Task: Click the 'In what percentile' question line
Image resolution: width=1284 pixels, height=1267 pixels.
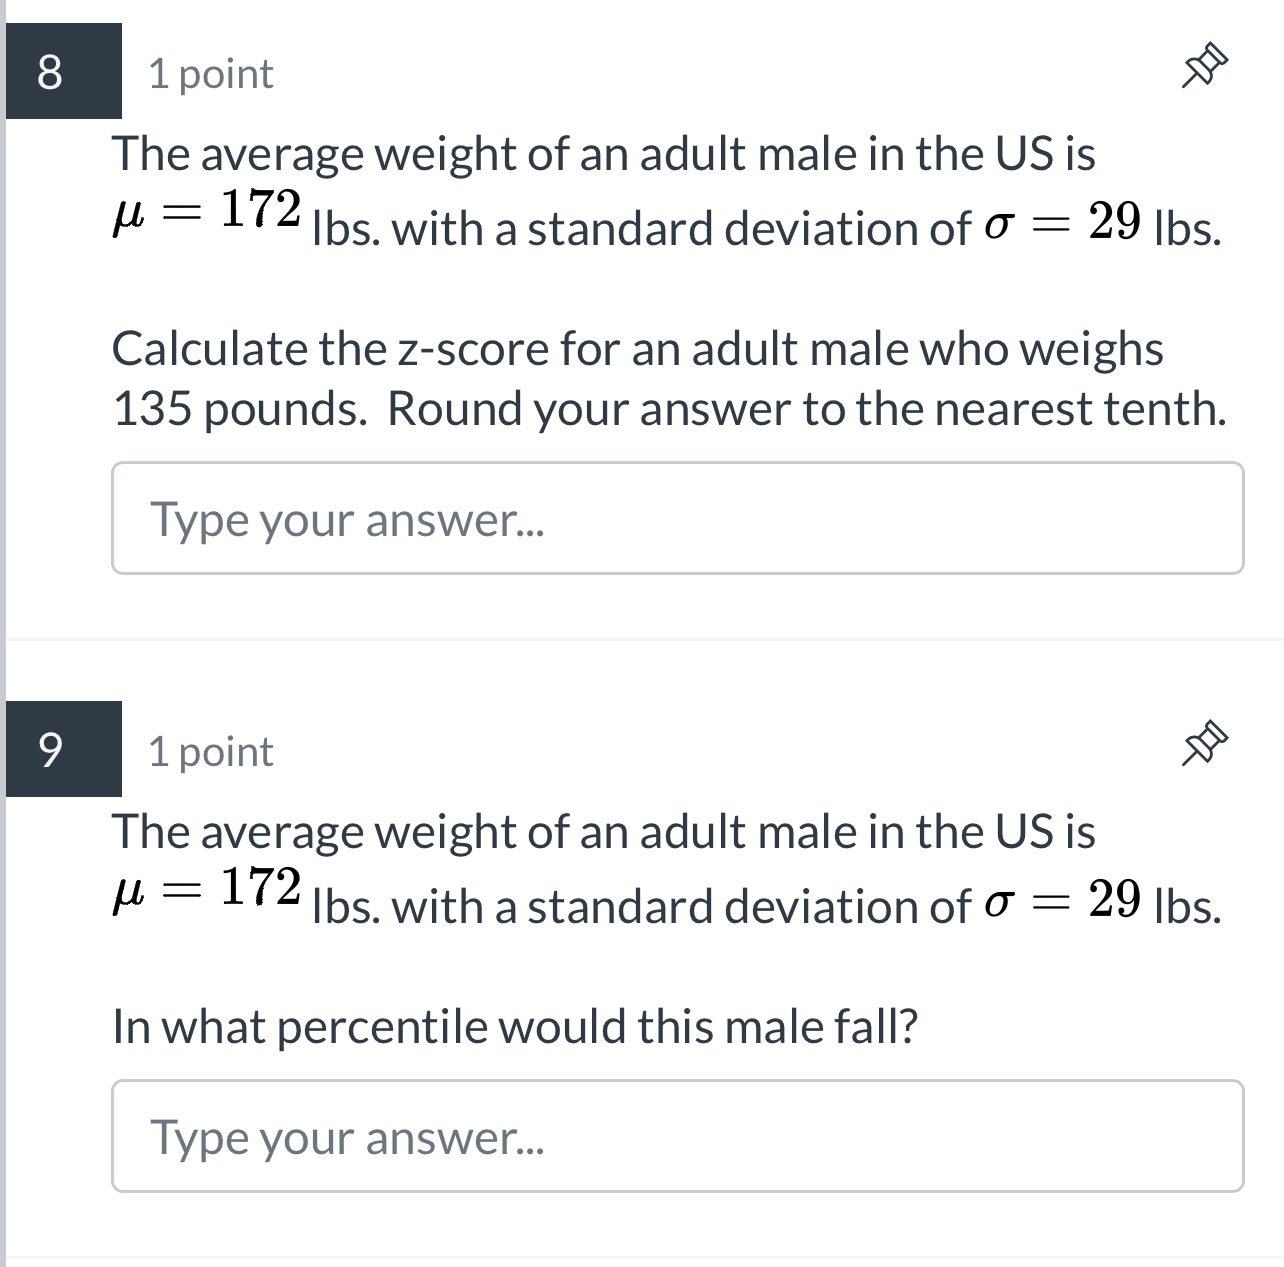Action: (515, 1025)
